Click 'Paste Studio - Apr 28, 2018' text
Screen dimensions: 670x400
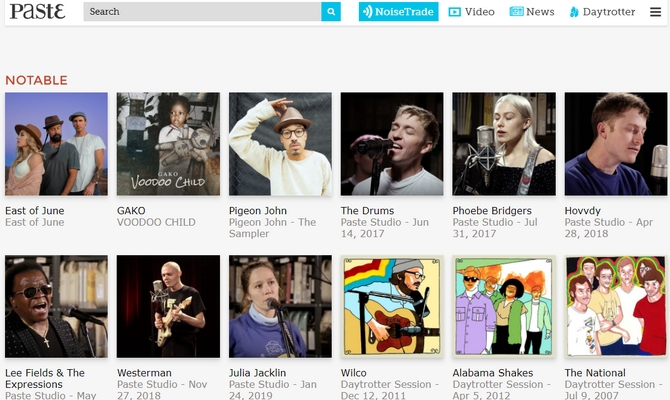tap(609, 228)
